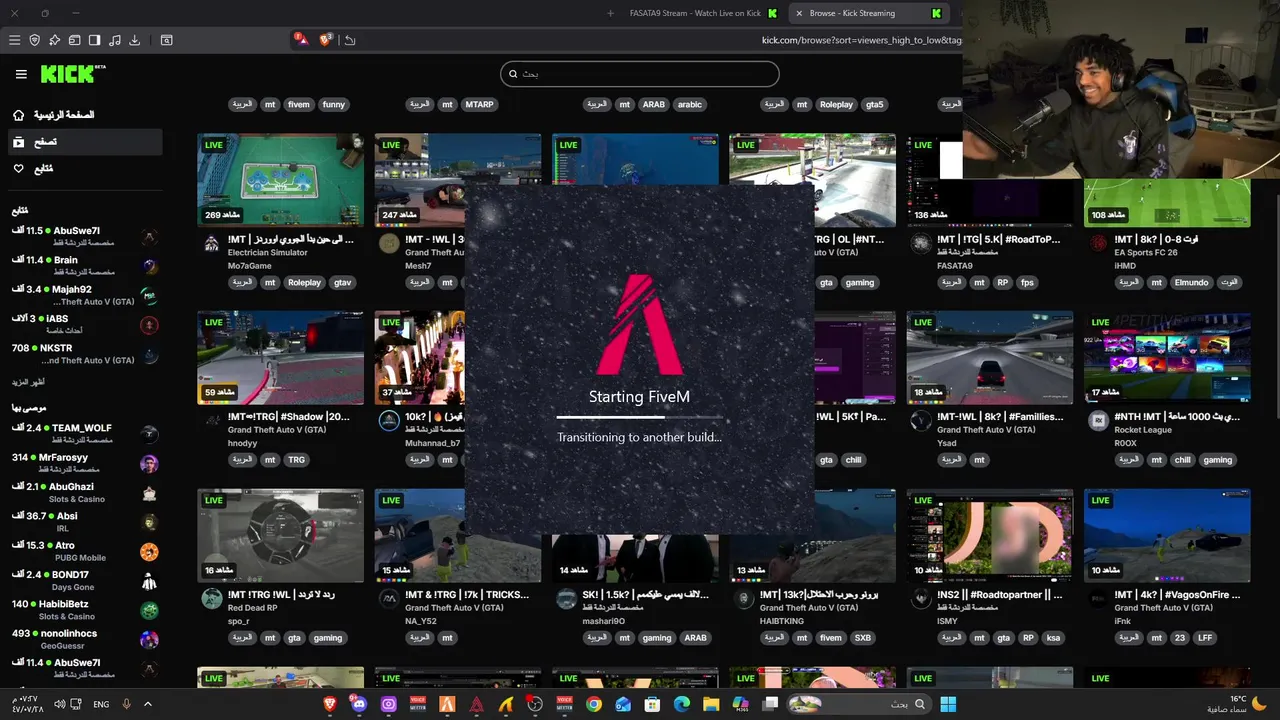Click iHMD channel avatar
Viewport: 1280px width, 720px height.
click(x=1098, y=243)
